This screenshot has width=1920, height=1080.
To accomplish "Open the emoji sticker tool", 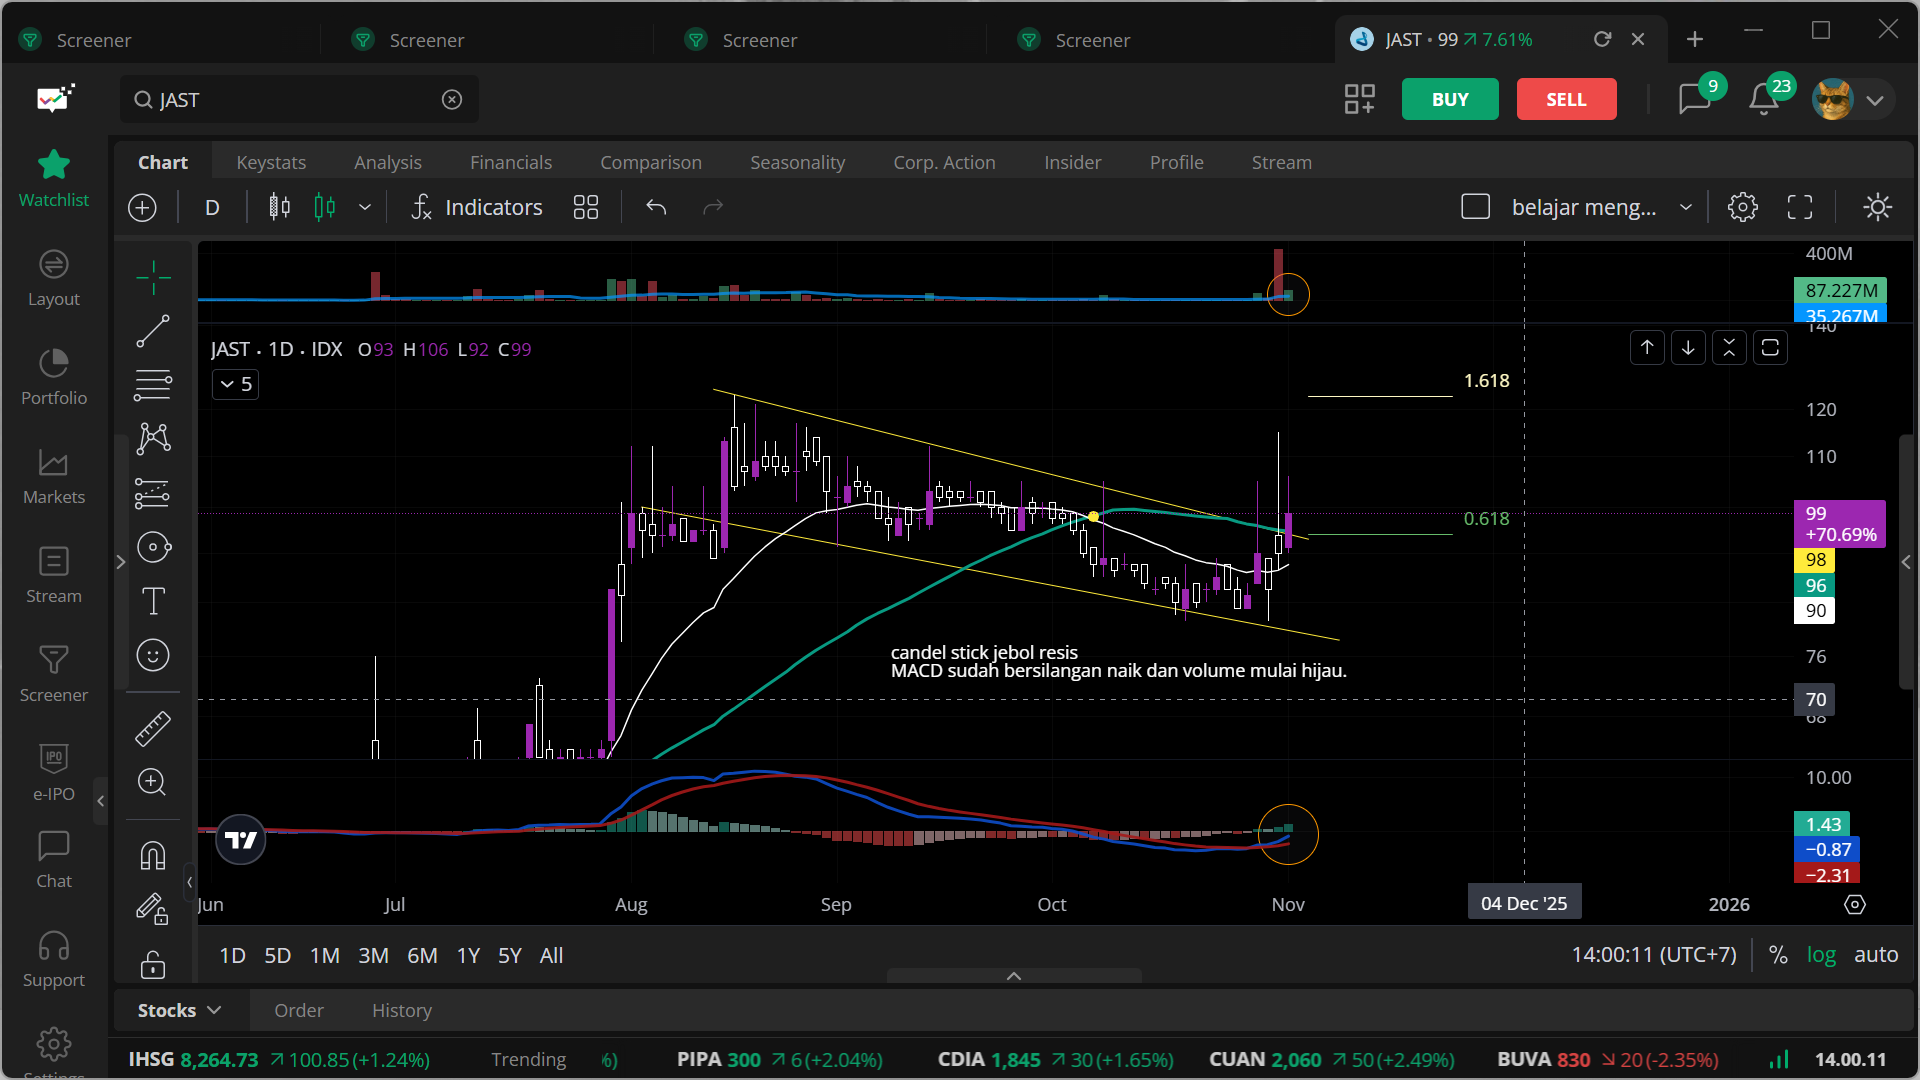I will coord(153,656).
